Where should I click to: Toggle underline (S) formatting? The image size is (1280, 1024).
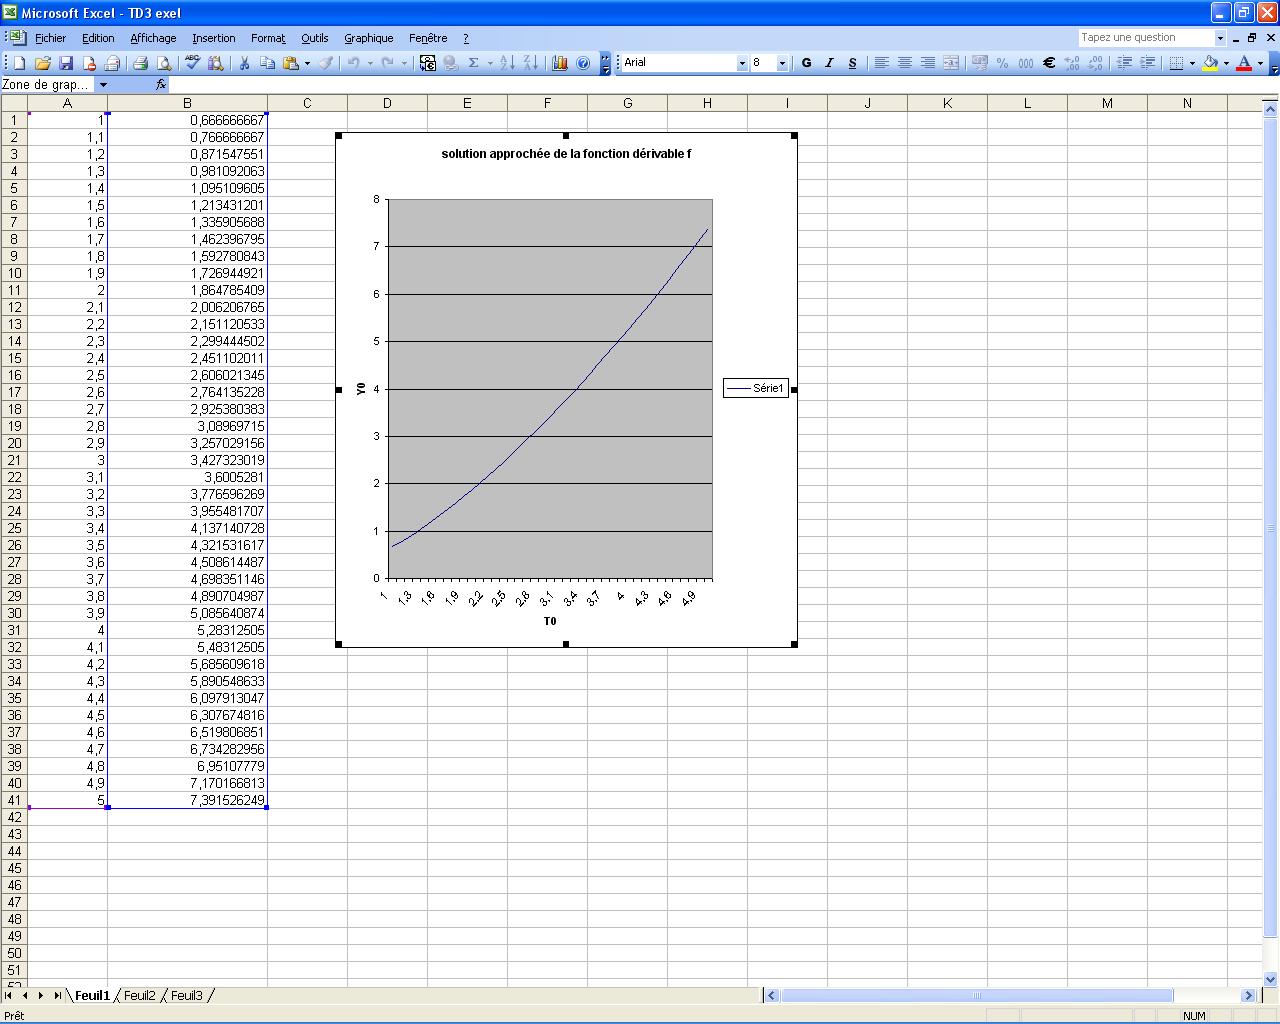[x=852, y=63]
